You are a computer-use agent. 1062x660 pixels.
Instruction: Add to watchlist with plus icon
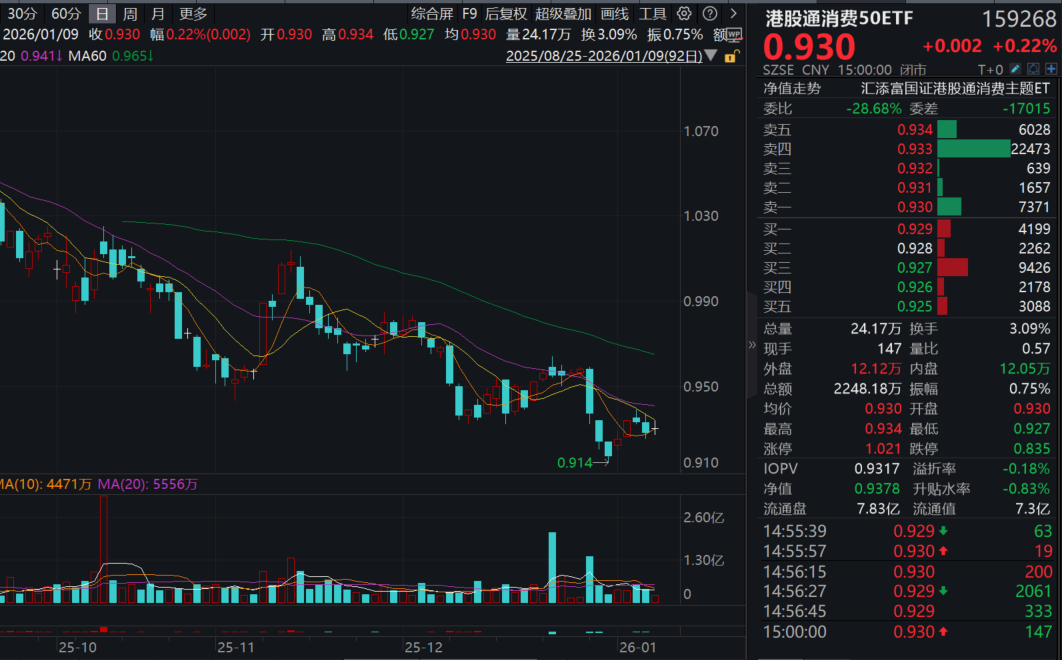(x=1051, y=69)
